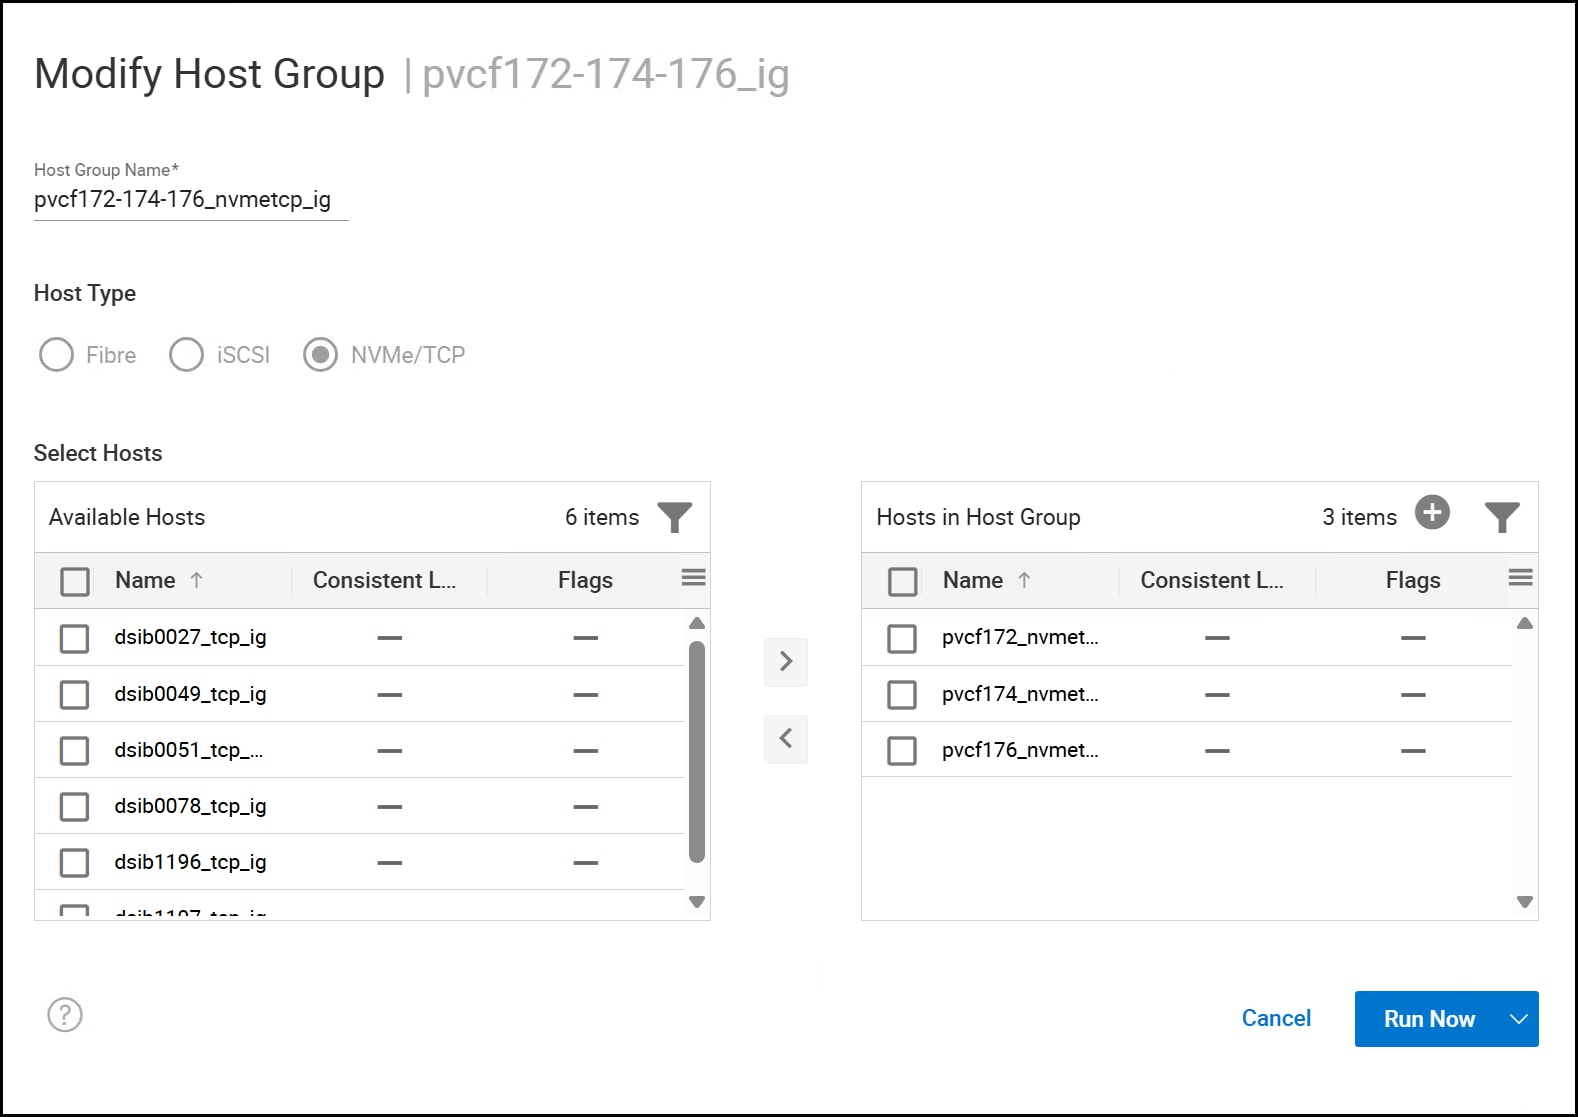Image resolution: width=1578 pixels, height=1117 pixels.
Task: Check the pvcf176_nvmet host checkbox
Action: coord(902,750)
